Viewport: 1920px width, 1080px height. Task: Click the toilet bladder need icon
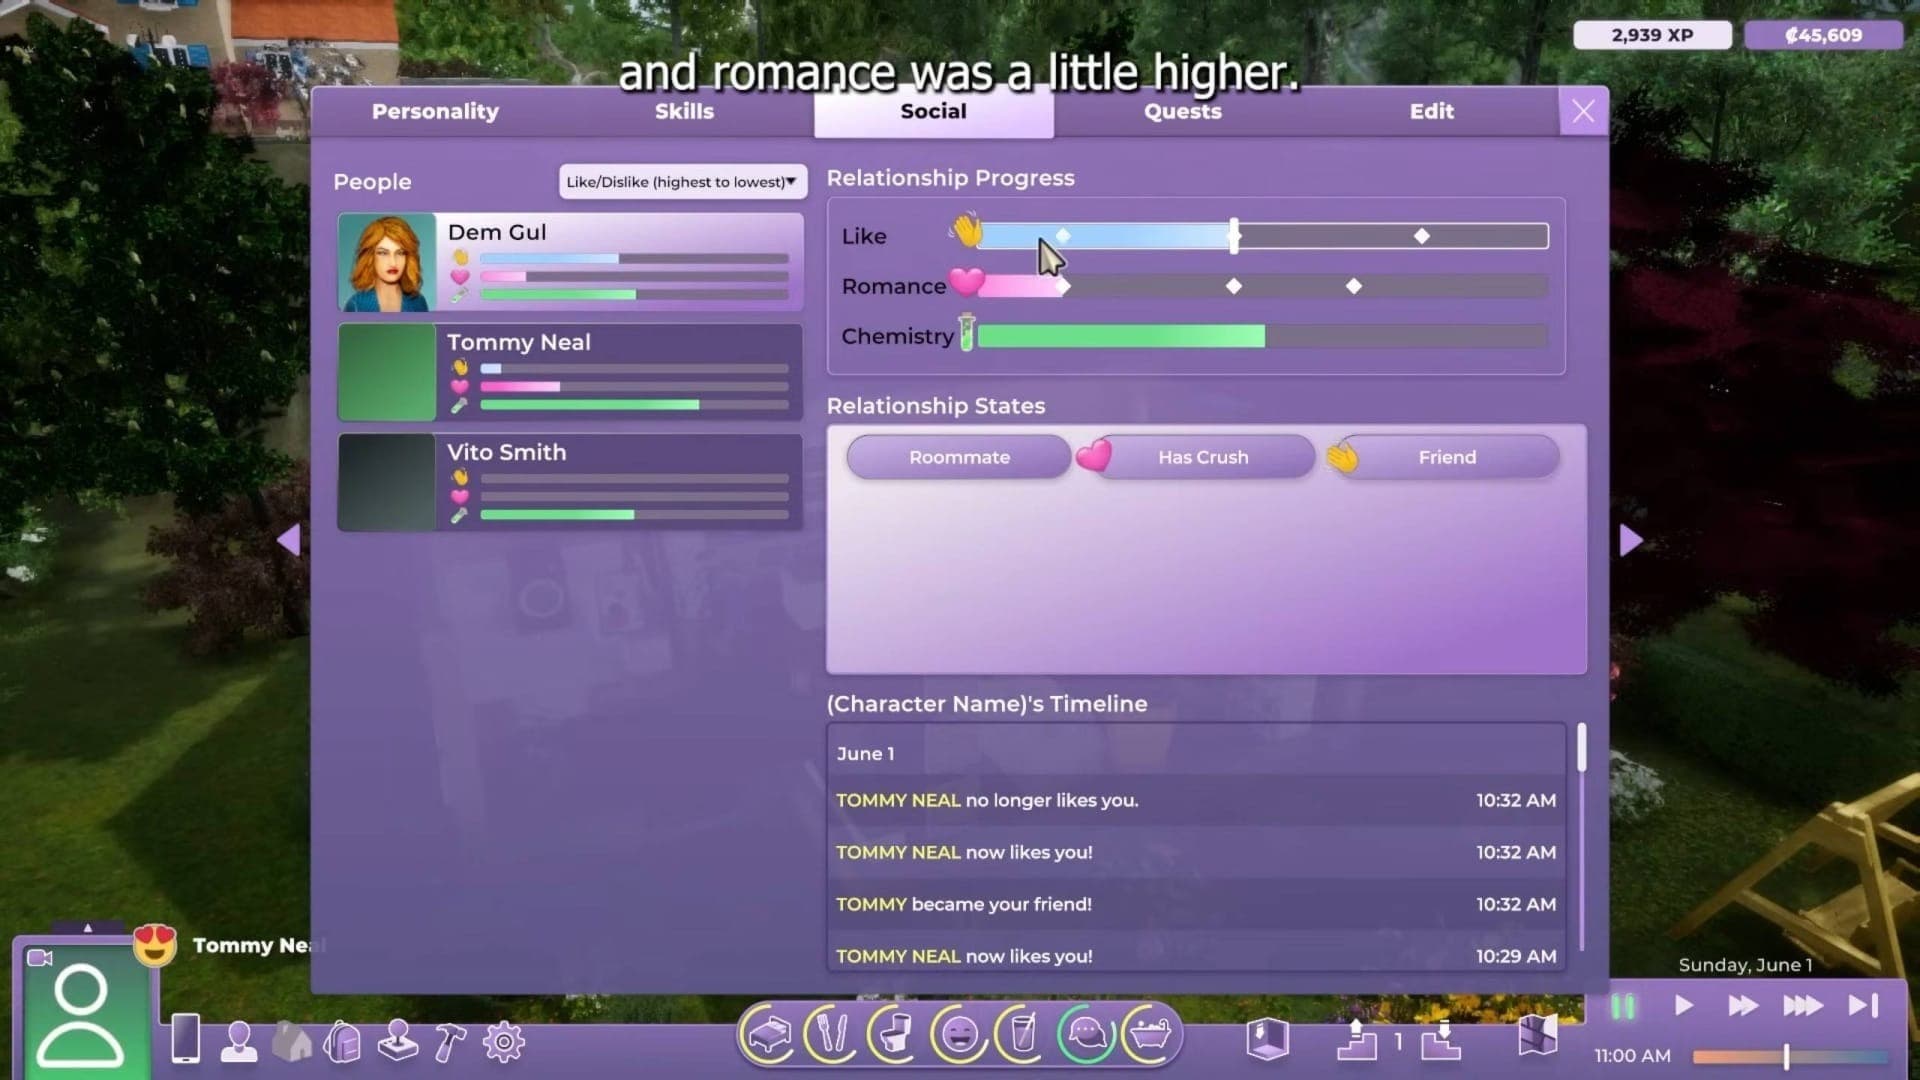(x=895, y=1034)
